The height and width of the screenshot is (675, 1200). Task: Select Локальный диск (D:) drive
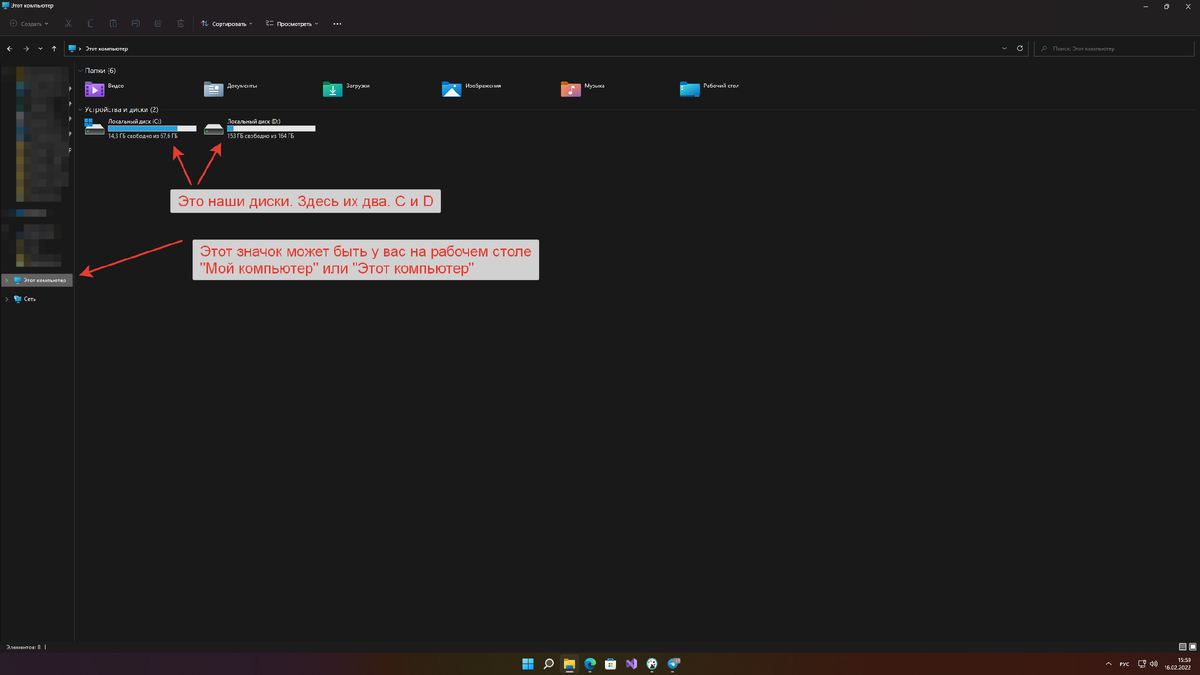pos(259,128)
